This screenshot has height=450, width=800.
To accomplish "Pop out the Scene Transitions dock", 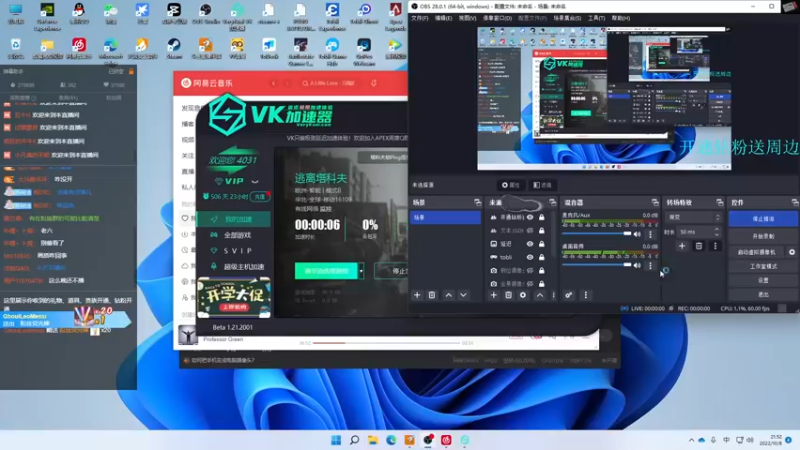I will [719, 203].
